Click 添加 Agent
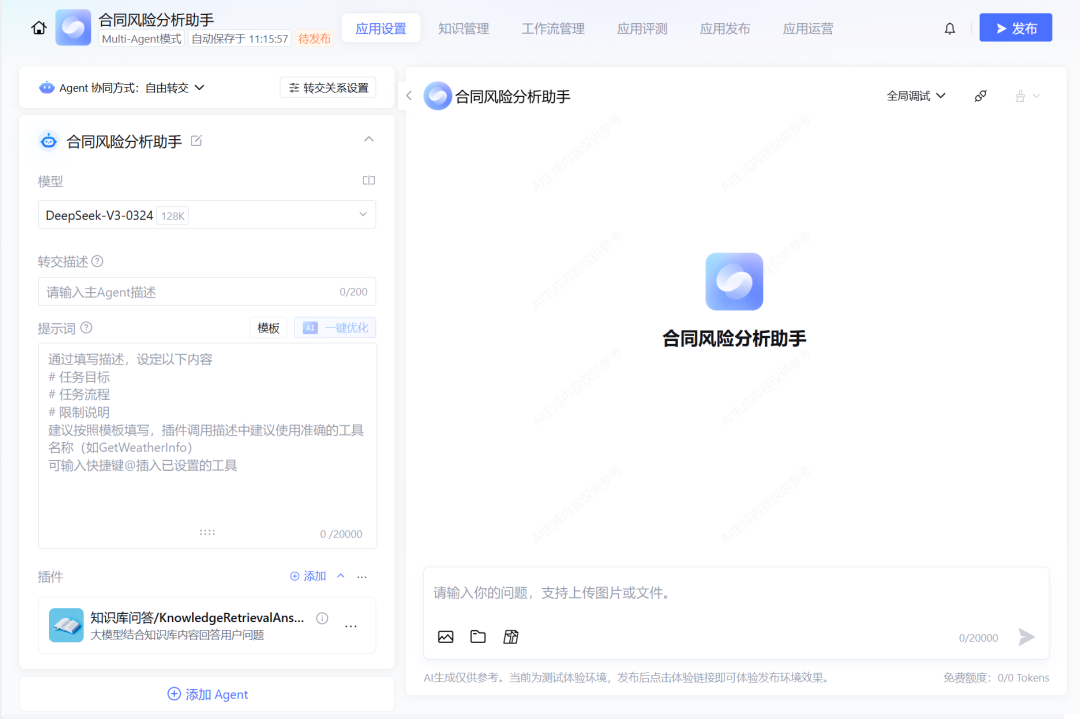 click(x=207, y=694)
